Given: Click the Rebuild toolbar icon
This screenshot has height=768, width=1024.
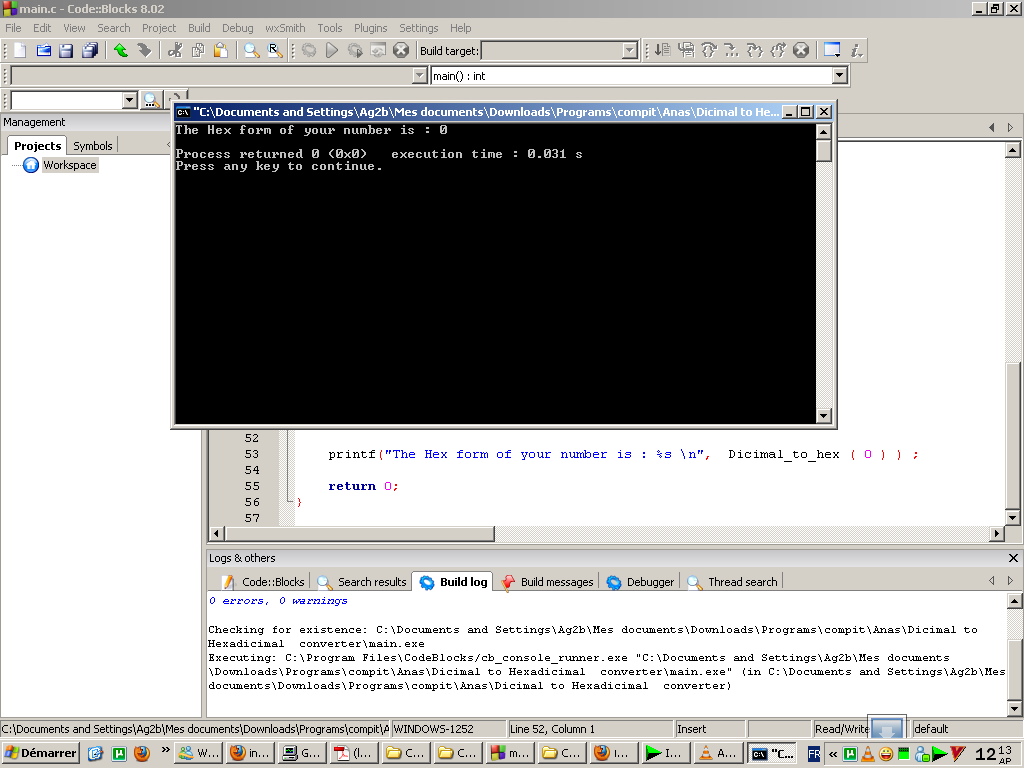Looking at the screenshot, I should [378, 50].
